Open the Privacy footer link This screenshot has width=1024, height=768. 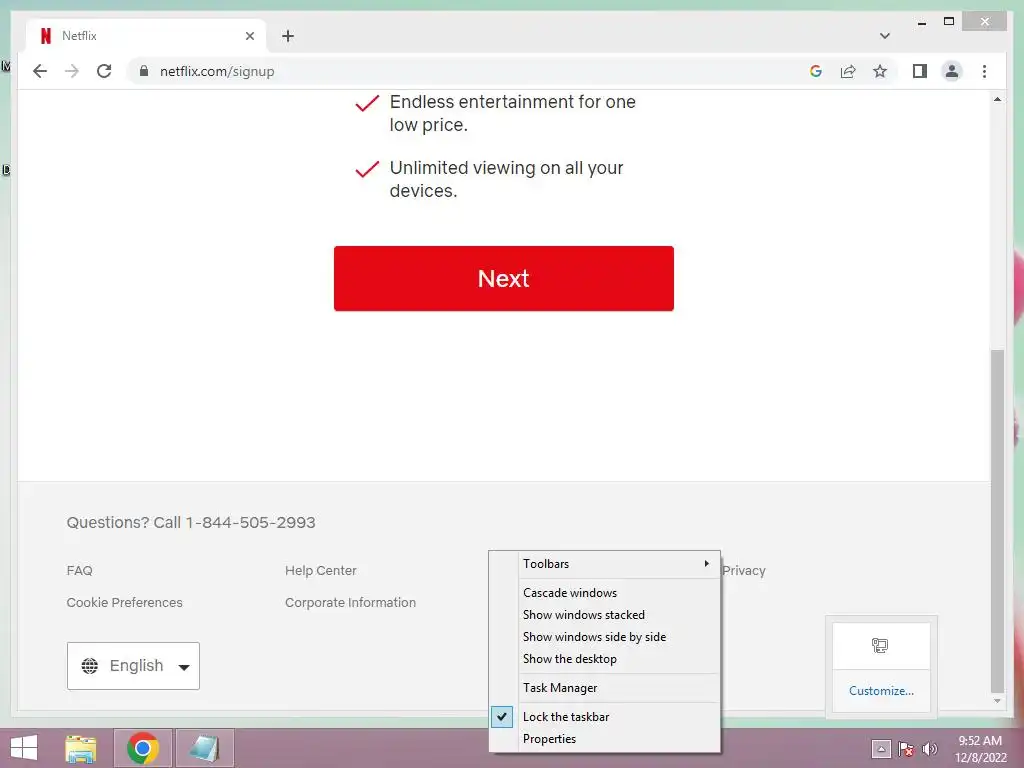point(744,570)
